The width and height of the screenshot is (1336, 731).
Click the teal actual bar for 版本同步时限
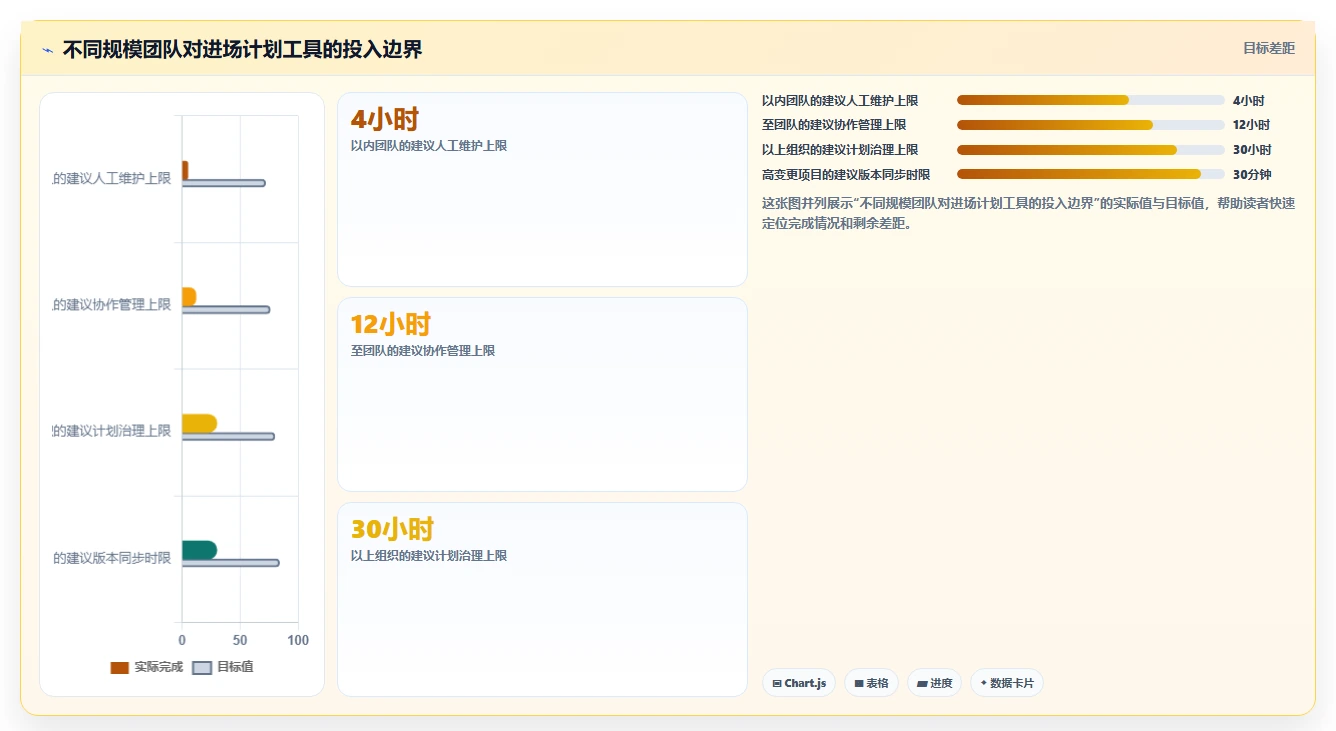199,550
